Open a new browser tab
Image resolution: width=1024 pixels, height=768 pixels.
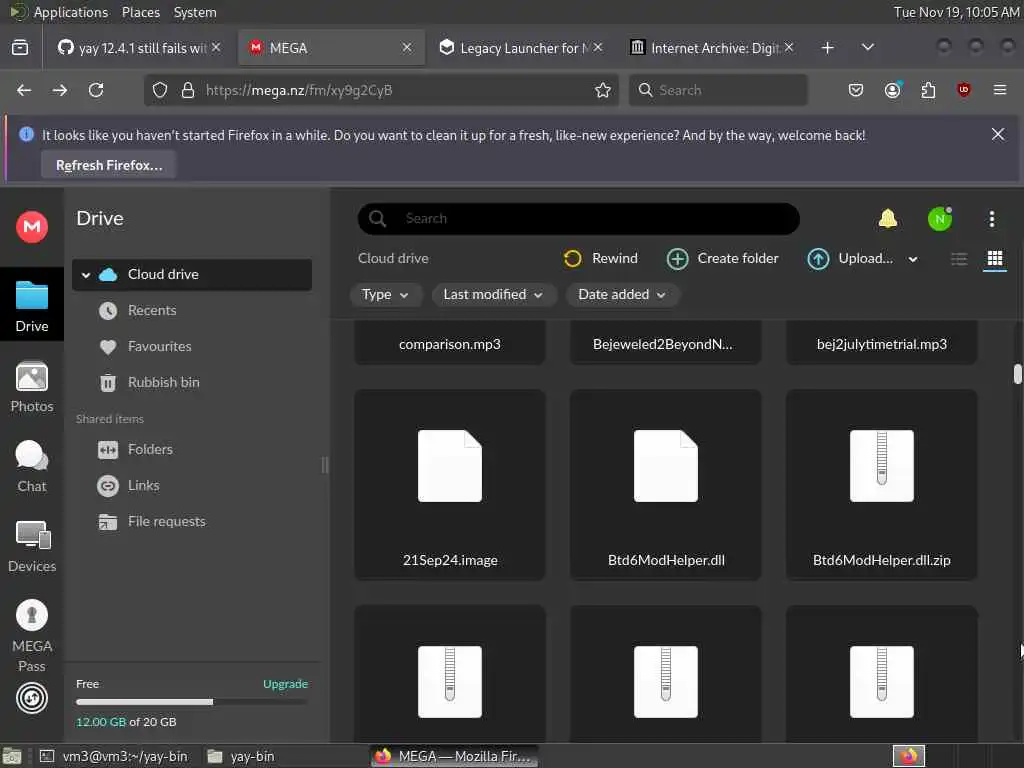tap(827, 48)
